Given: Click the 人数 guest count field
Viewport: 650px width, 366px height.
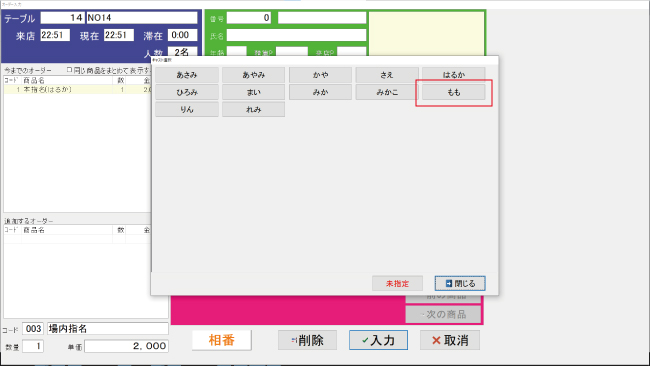Looking at the screenshot, I should tap(182, 52).
